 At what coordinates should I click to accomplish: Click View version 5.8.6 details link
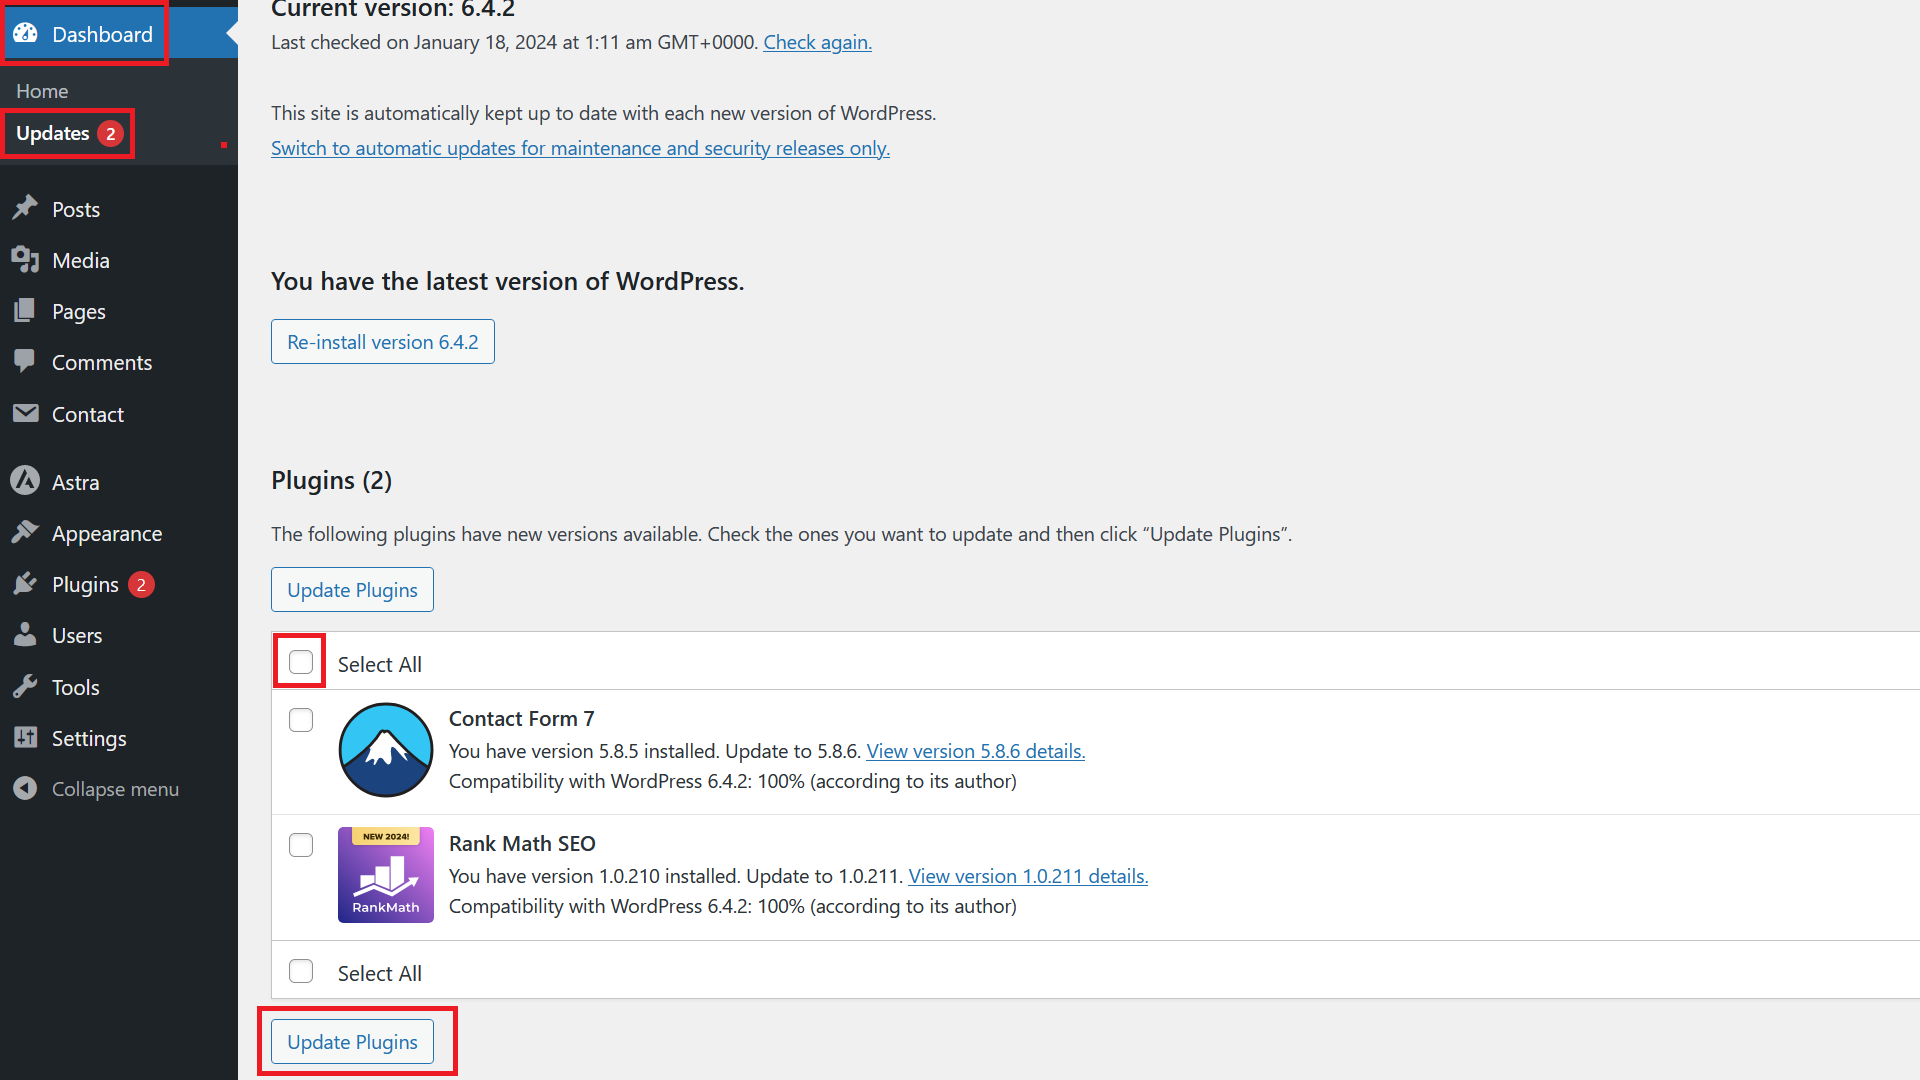click(975, 750)
